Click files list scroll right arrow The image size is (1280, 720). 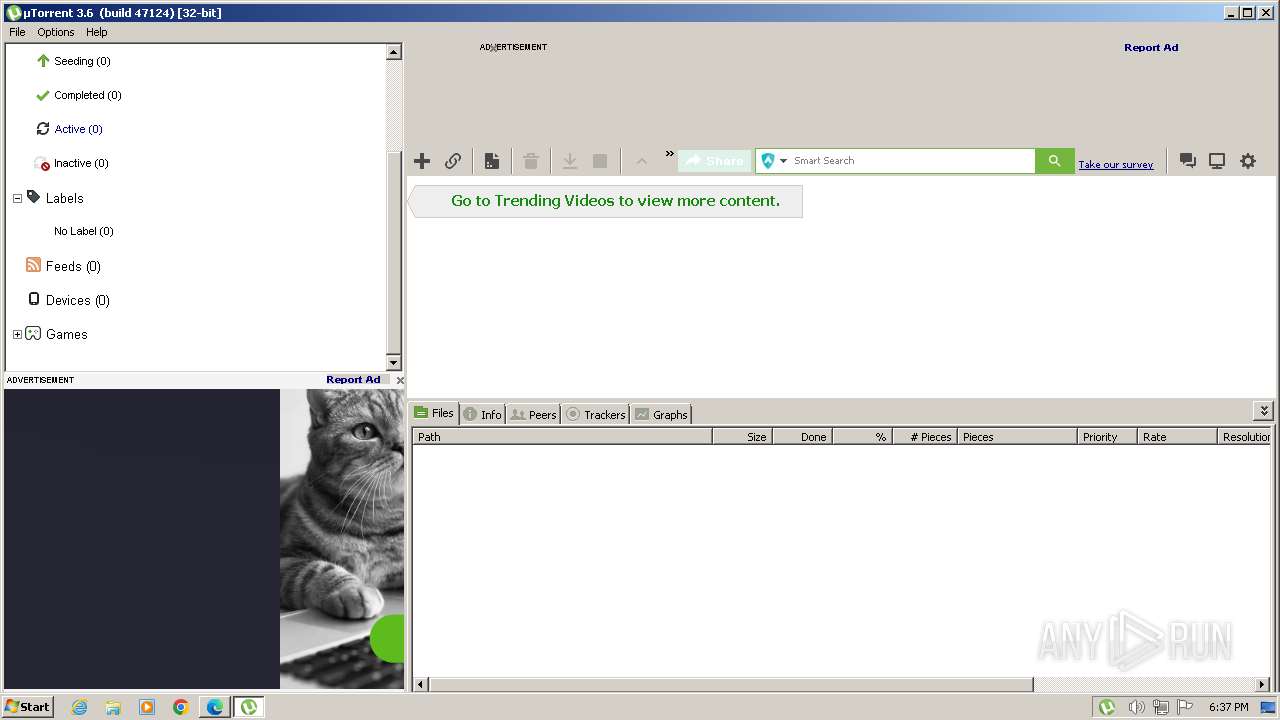(x=1264, y=685)
